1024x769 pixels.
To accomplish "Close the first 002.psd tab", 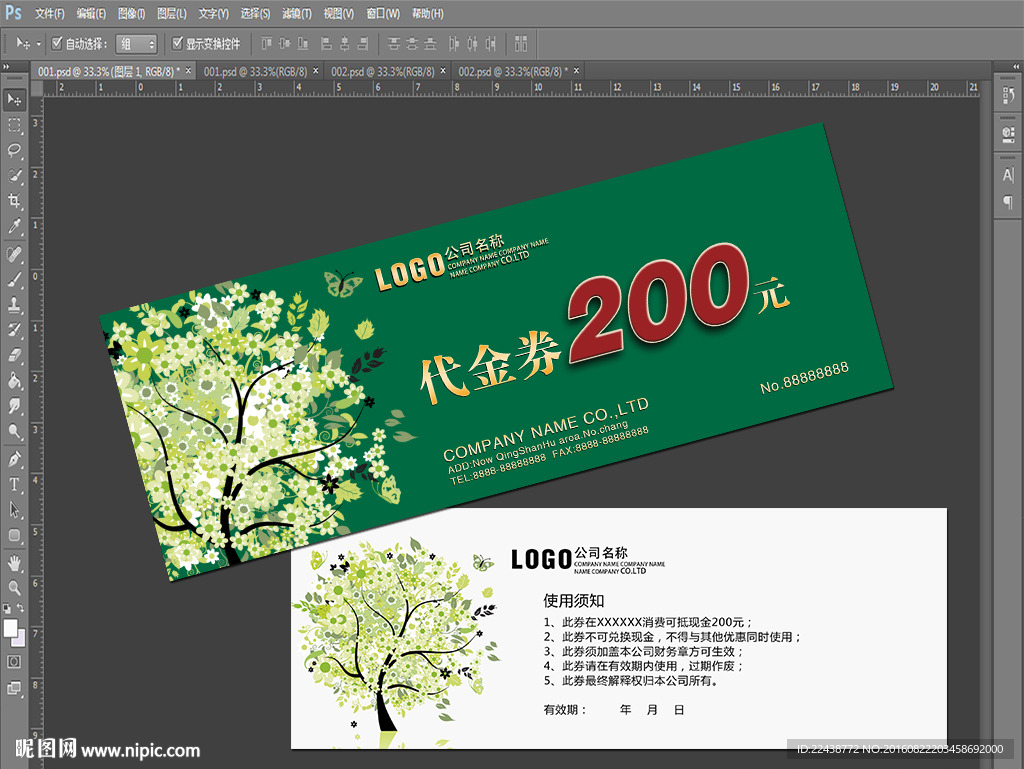I will tap(443, 70).
